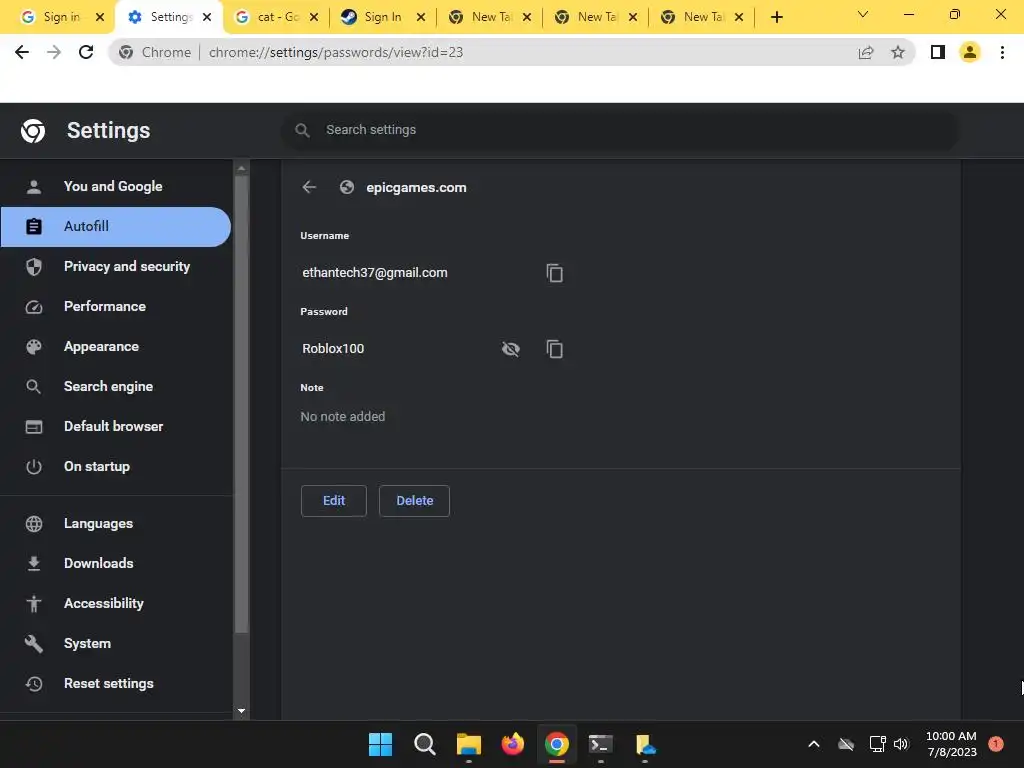Click the browser Back arrow
The height and width of the screenshot is (768, 1024).
point(22,52)
